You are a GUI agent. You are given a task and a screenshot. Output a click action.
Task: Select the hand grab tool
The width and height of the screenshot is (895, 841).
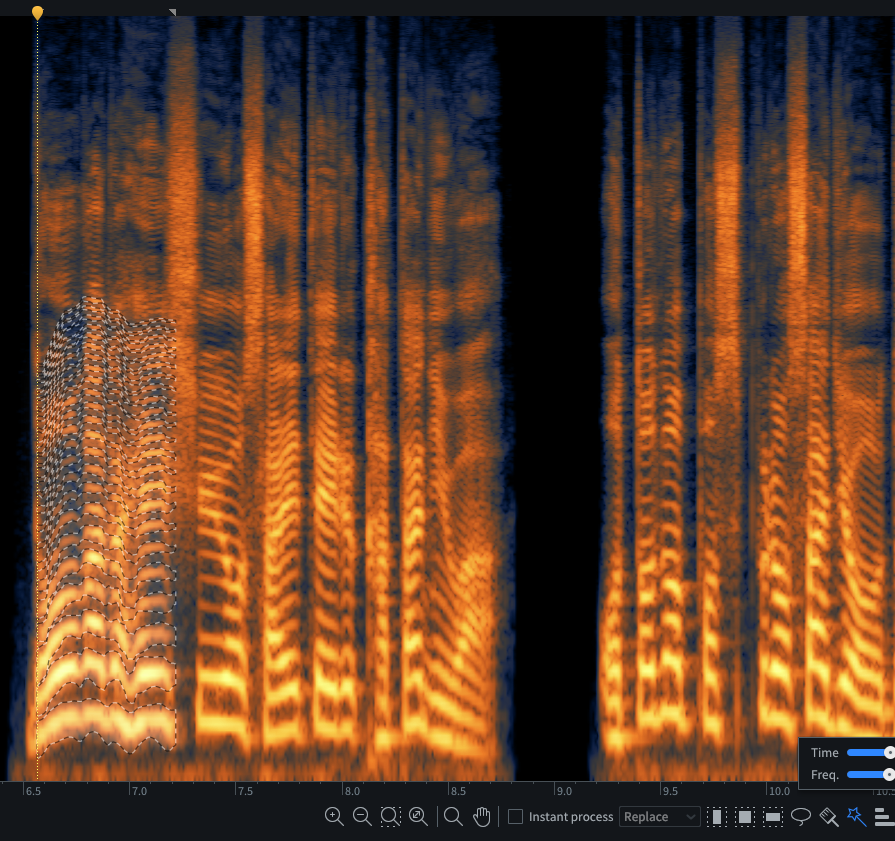click(482, 817)
